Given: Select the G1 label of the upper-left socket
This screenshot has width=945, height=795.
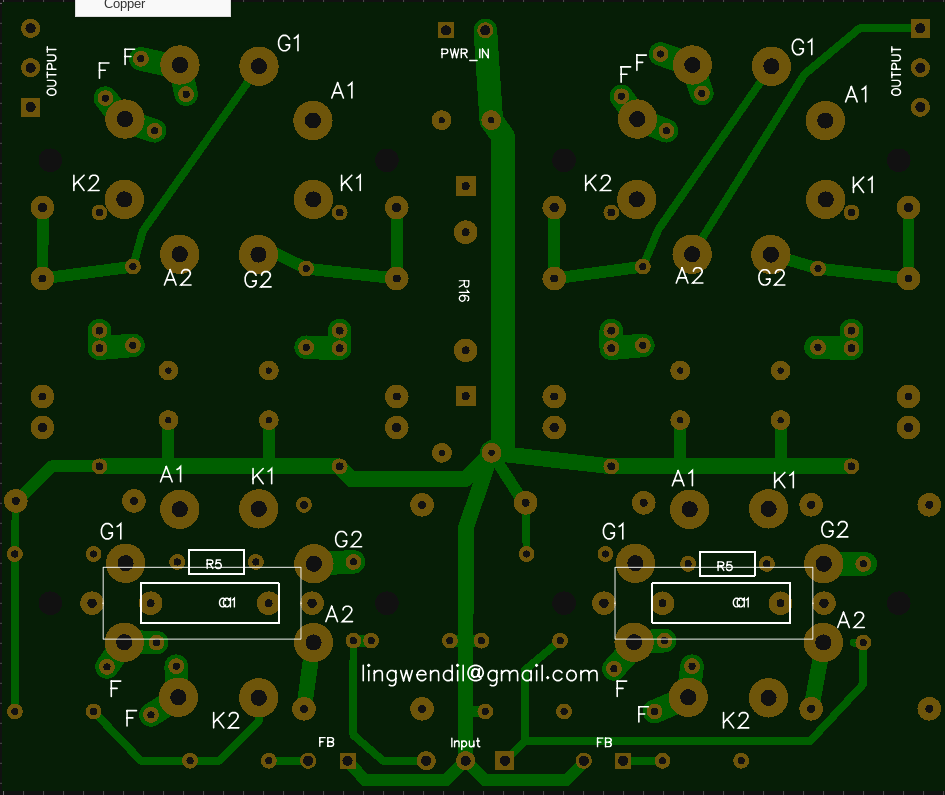Looking at the screenshot, I should pyautogui.click(x=289, y=43).
